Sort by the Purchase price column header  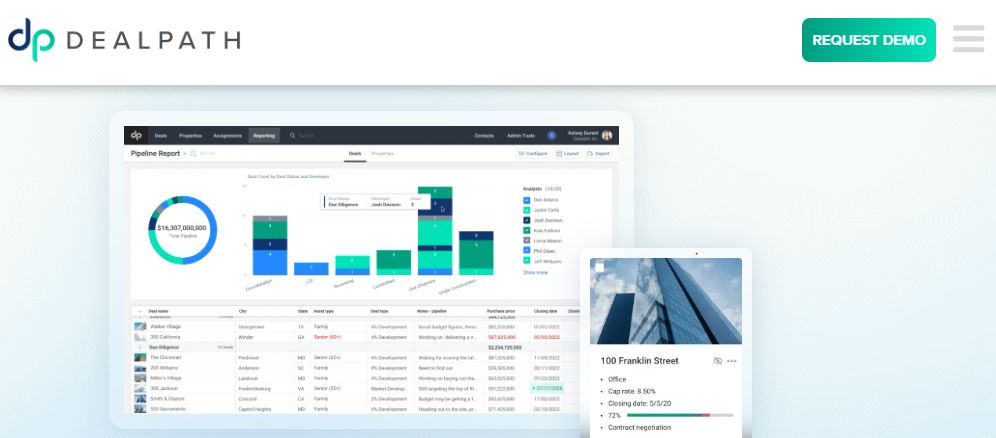pos(501,312)
